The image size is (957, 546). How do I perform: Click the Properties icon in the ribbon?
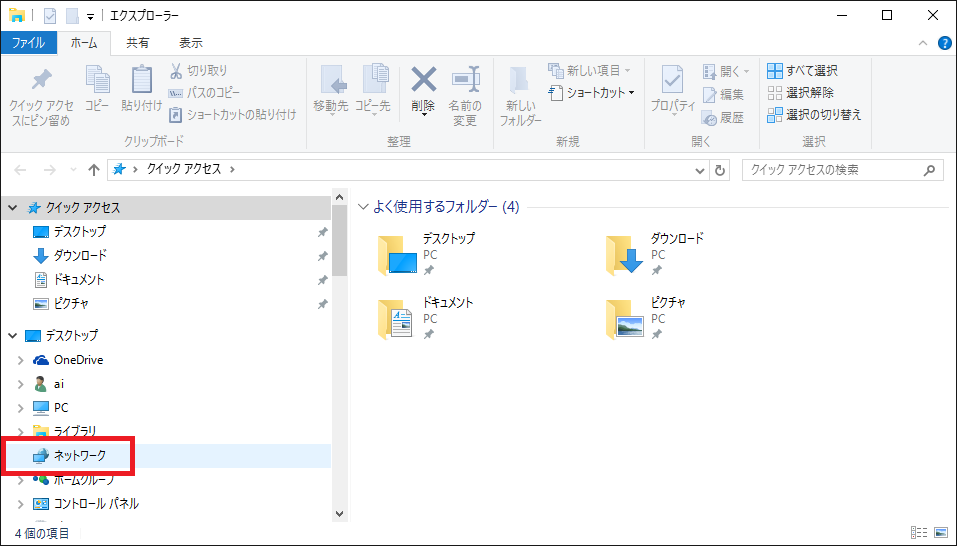[x=673, y=82]
